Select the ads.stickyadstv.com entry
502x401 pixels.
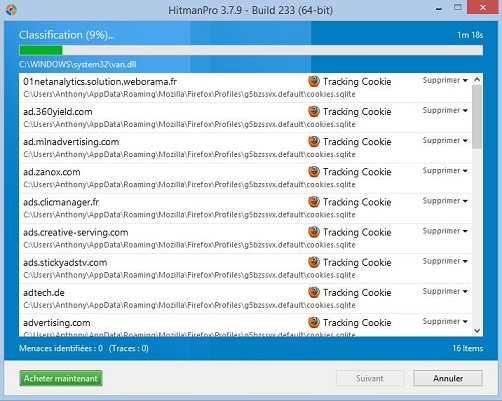[245, 269]
